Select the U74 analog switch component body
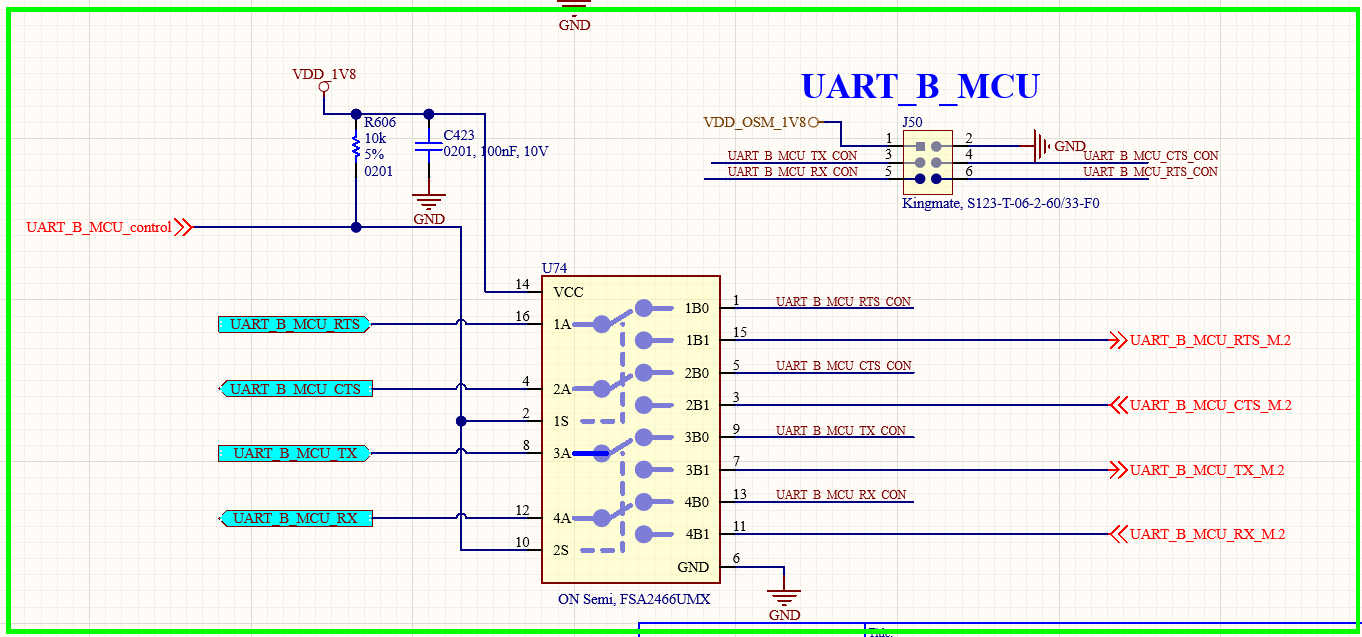The width and height of the screenshot is (1362, 637). pos(630,429)
